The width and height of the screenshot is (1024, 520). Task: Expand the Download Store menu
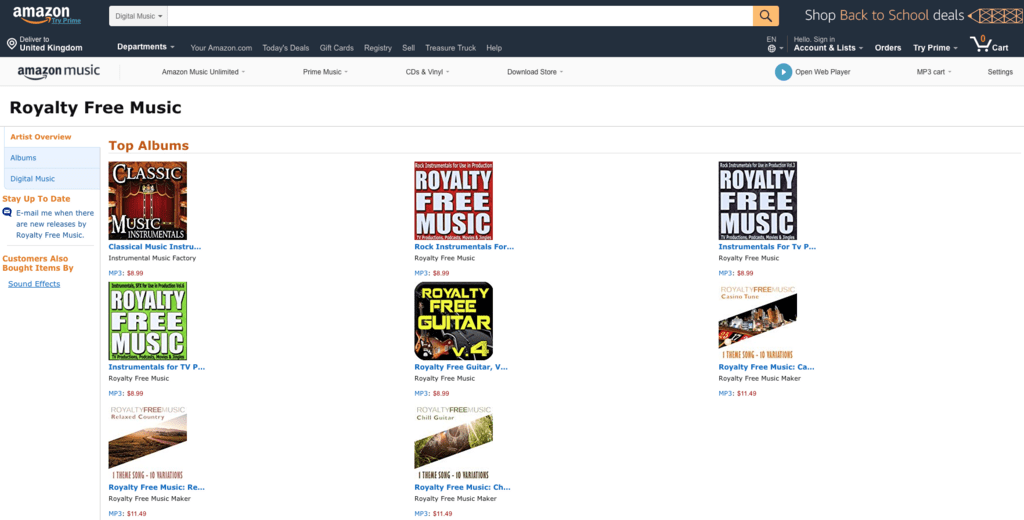coord(535,72)
